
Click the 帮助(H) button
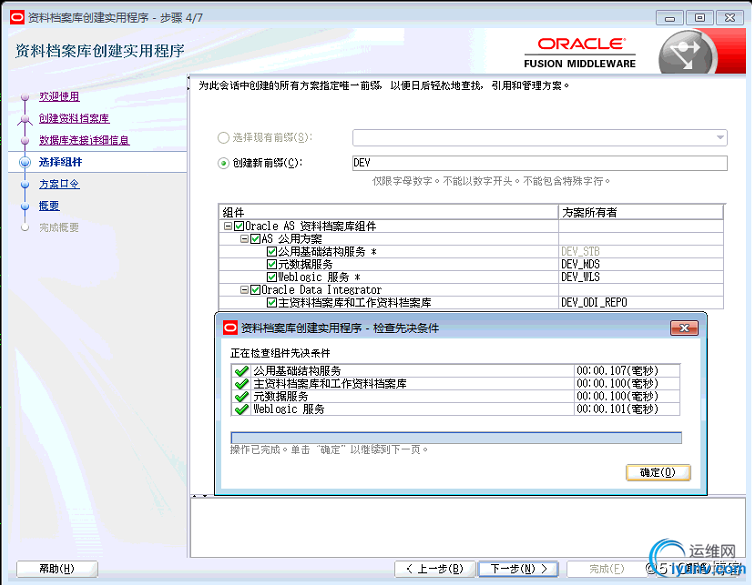pos(57,569)
